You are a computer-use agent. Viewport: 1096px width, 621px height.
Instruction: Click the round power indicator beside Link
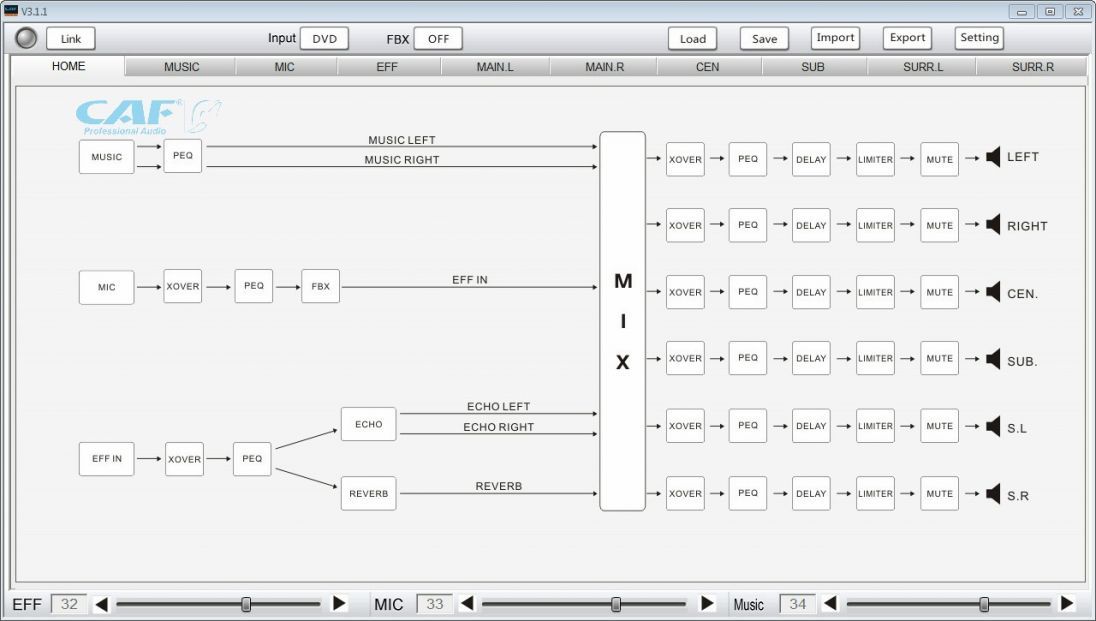point(27,38)
